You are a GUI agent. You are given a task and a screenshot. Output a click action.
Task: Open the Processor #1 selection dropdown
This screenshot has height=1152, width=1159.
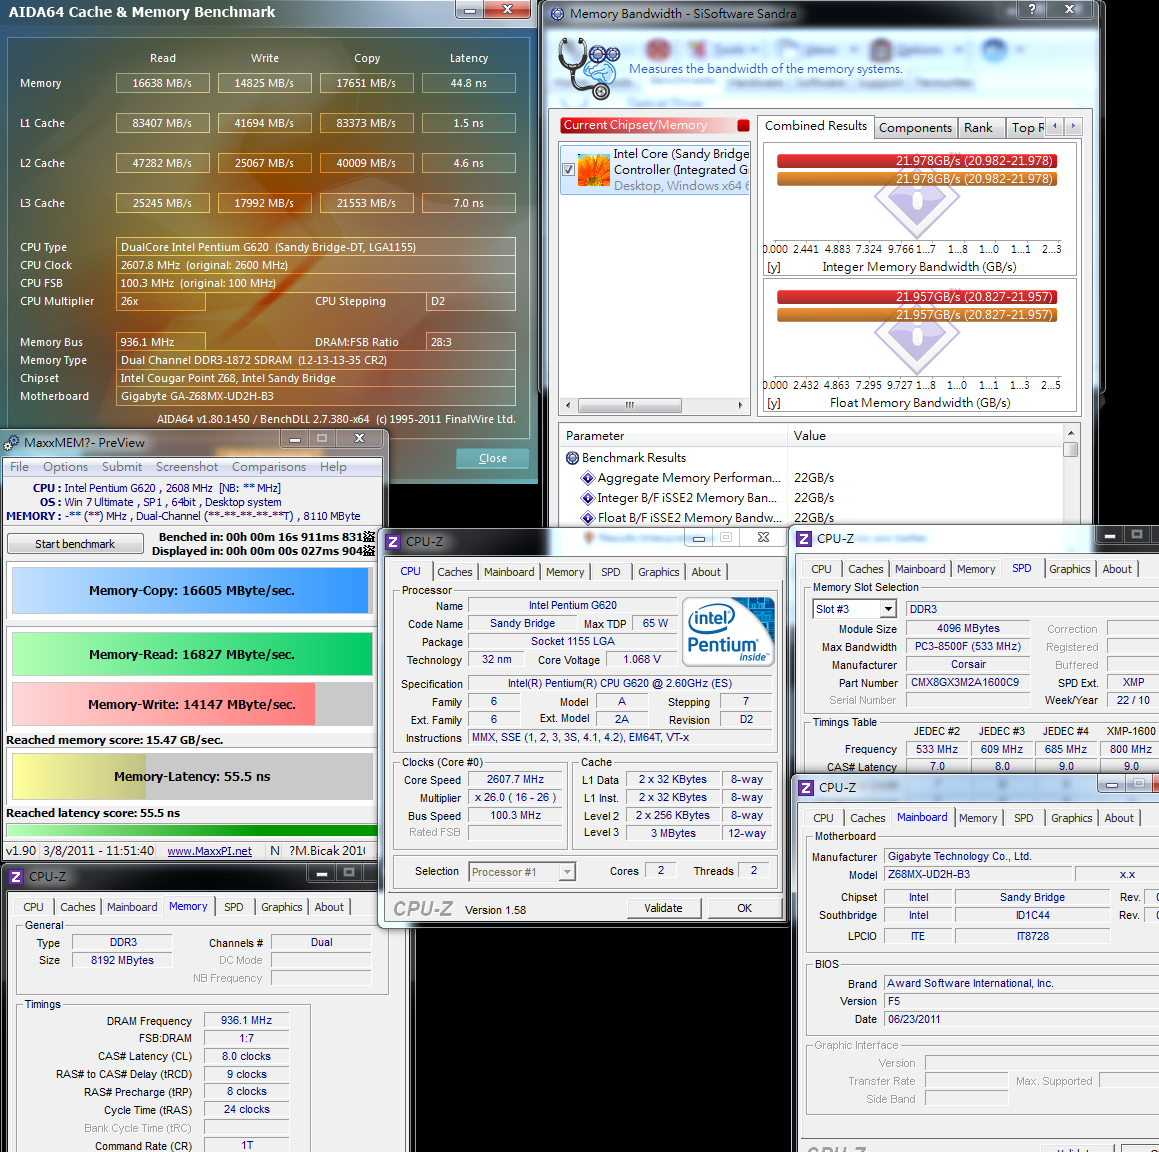coord(567,872)
